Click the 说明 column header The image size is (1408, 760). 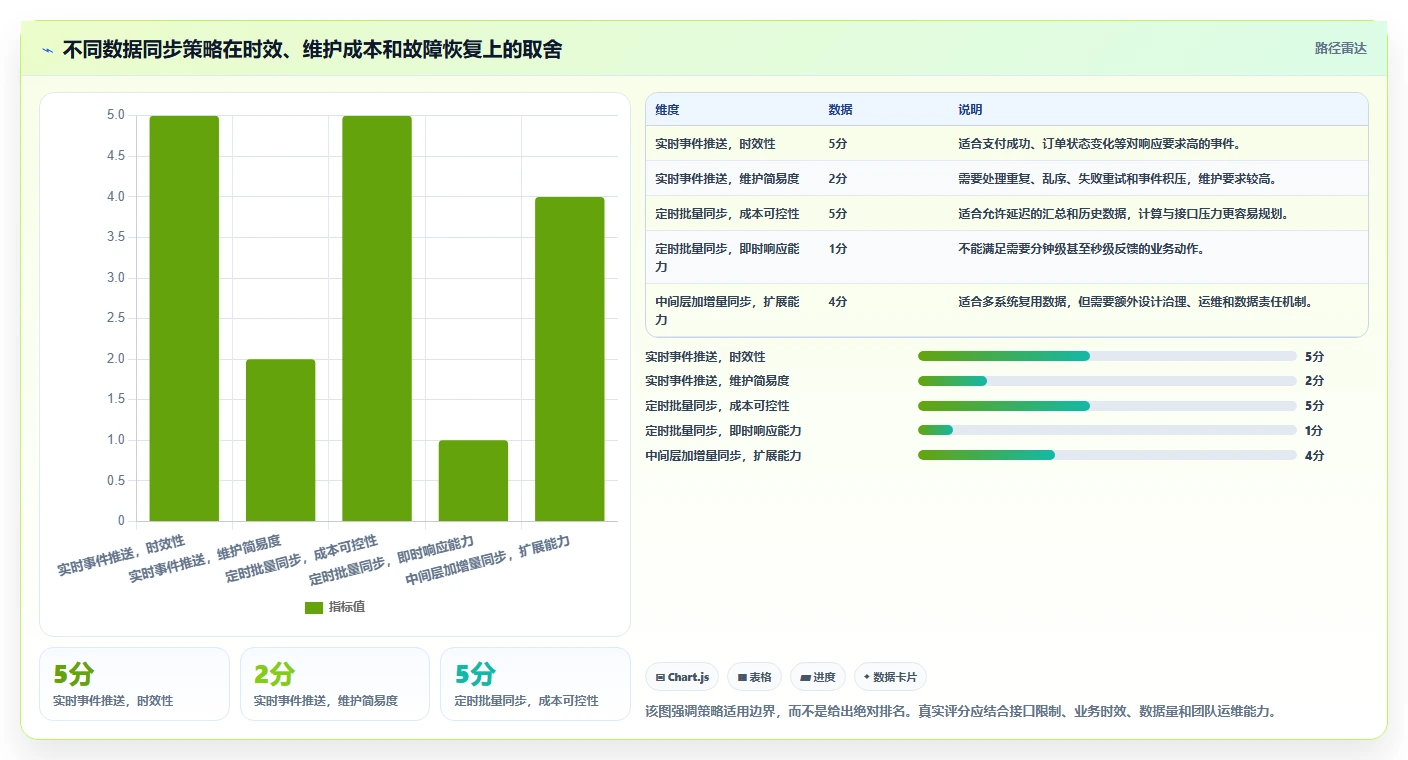(970, 110)
